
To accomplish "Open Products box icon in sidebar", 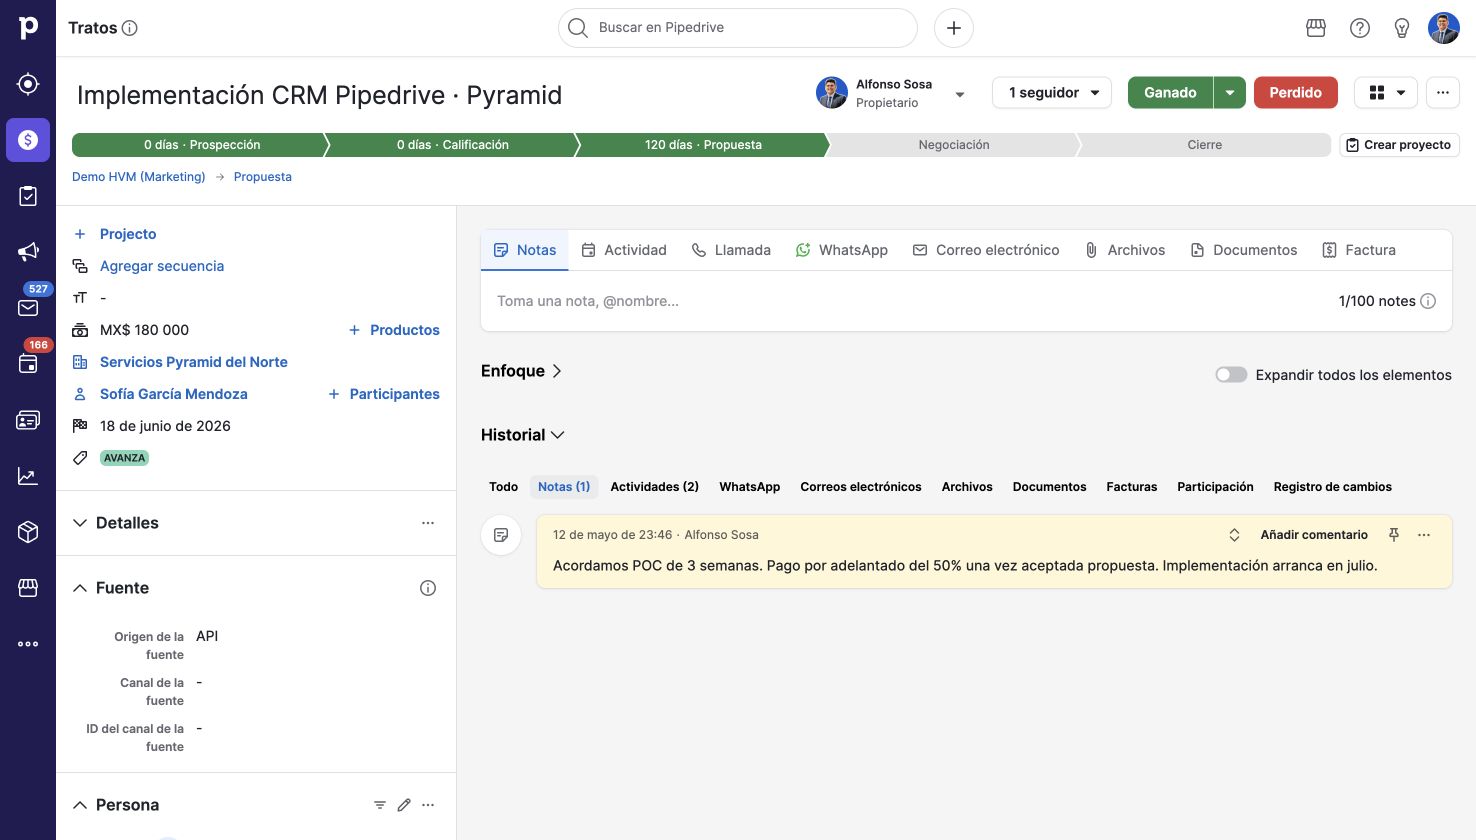I will pyautogui.click(x=28, y=532).
